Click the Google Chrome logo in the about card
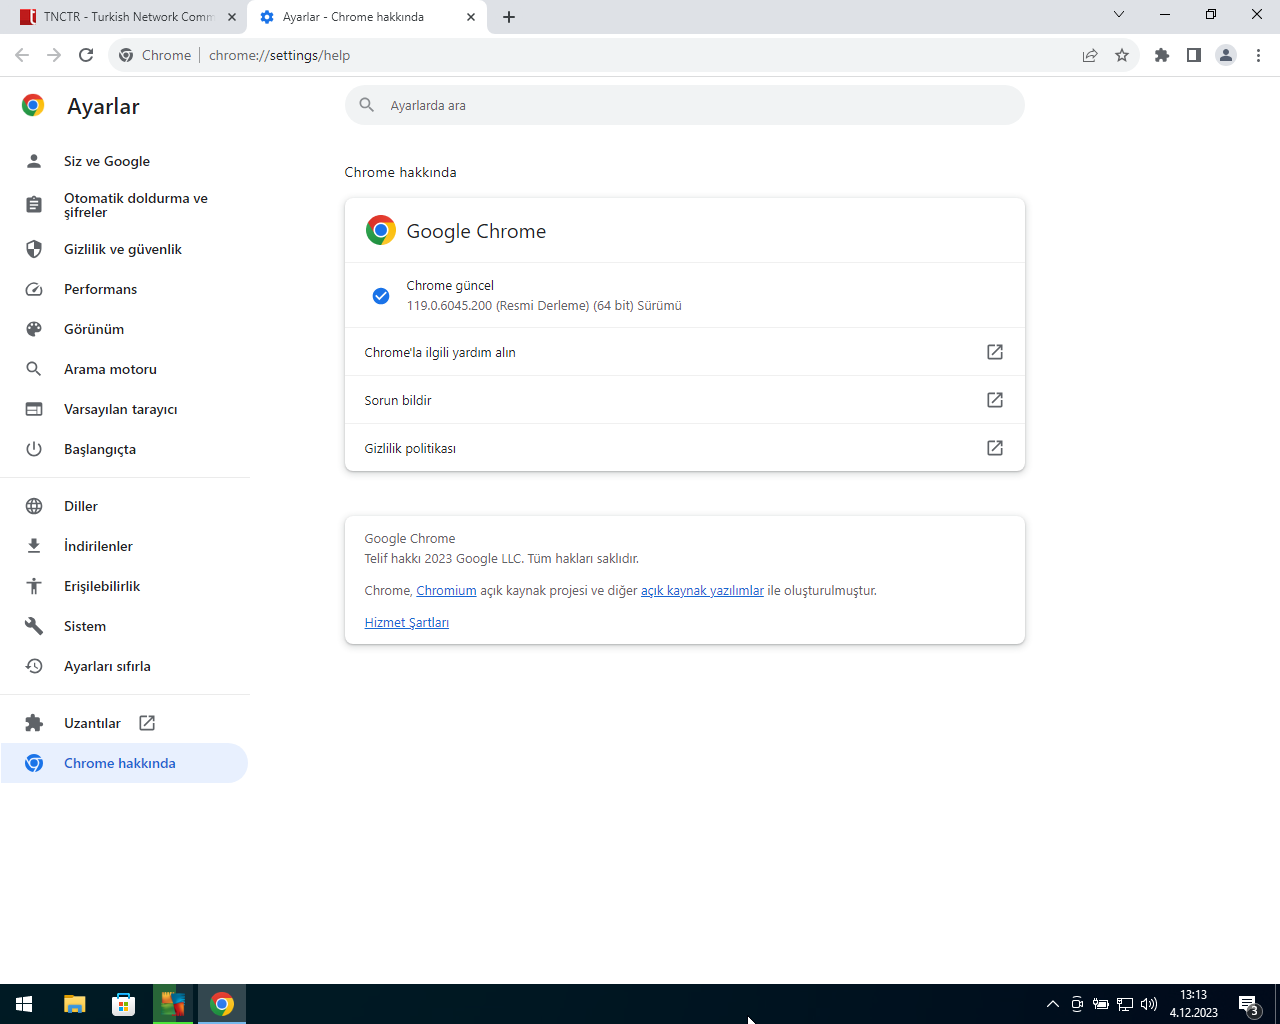1280x1024 pixels. (380, 231)
